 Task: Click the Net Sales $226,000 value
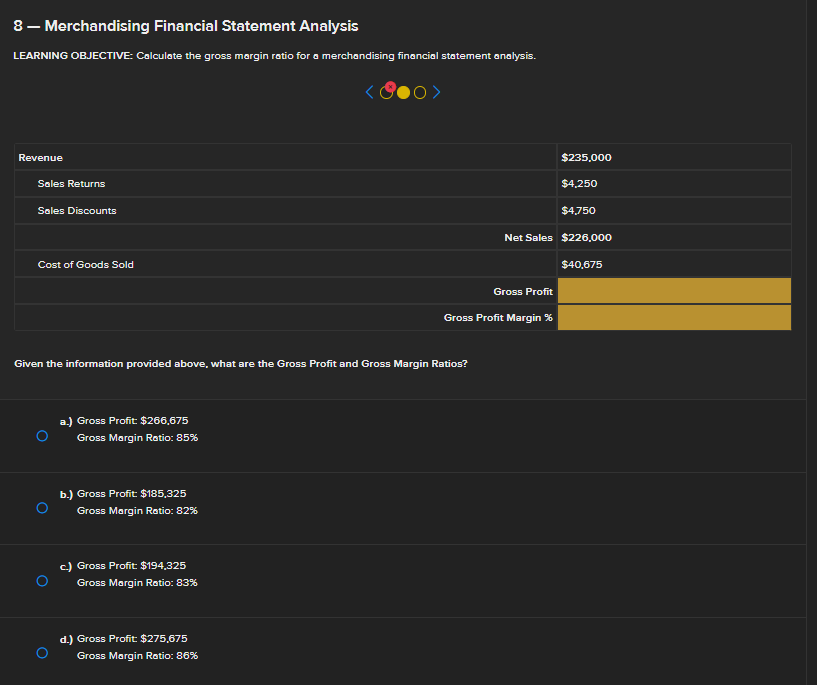click(x=587, y=238)
